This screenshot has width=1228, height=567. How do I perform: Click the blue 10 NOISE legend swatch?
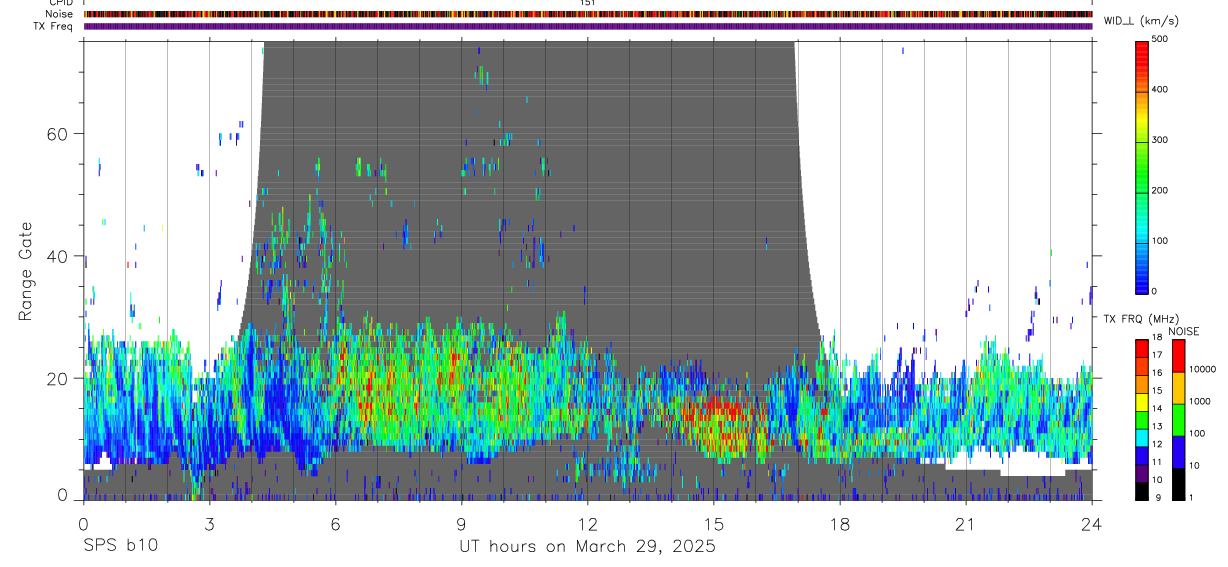(x=1178, y=452)
